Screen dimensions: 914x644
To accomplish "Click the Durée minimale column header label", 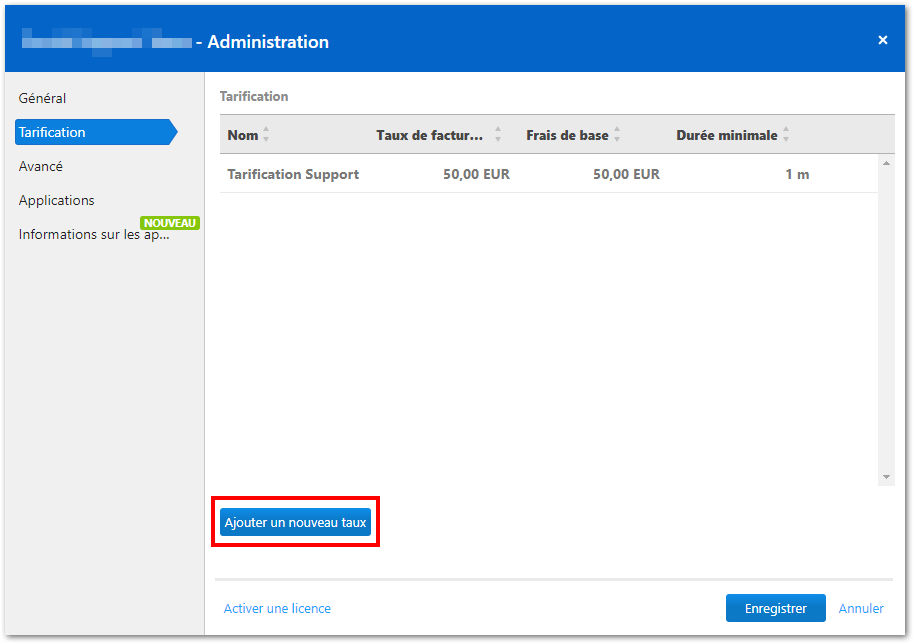I will click(x=727, y=135).
